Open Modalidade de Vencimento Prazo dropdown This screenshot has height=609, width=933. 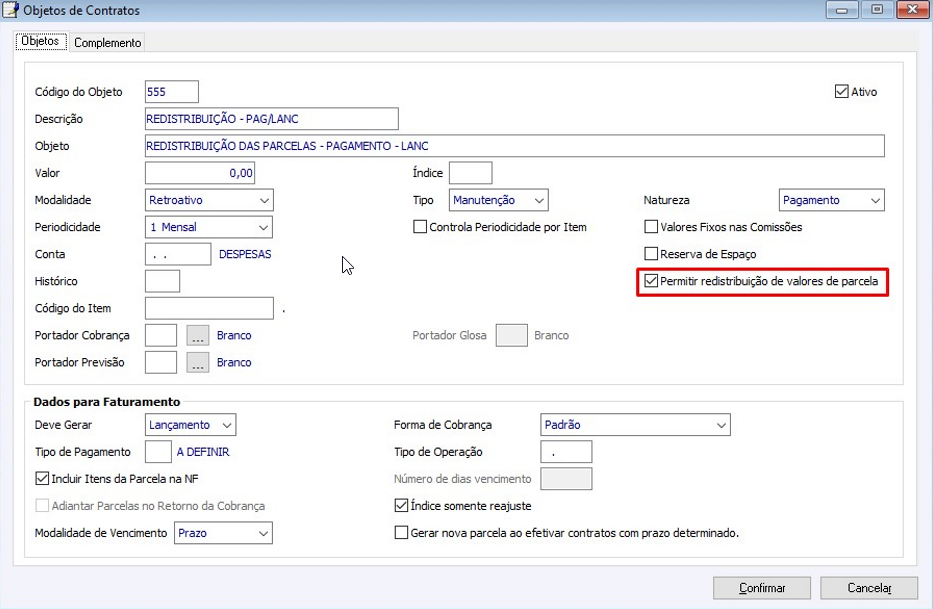click(x=223, y=533)
